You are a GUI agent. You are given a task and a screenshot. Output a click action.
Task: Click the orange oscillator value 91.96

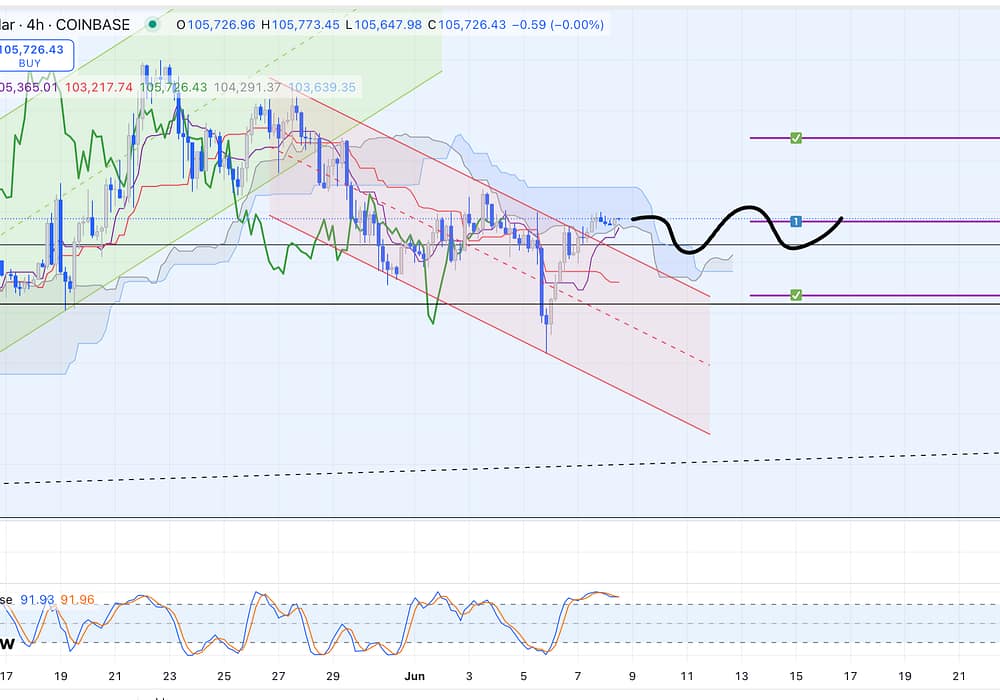click(77, 599)
